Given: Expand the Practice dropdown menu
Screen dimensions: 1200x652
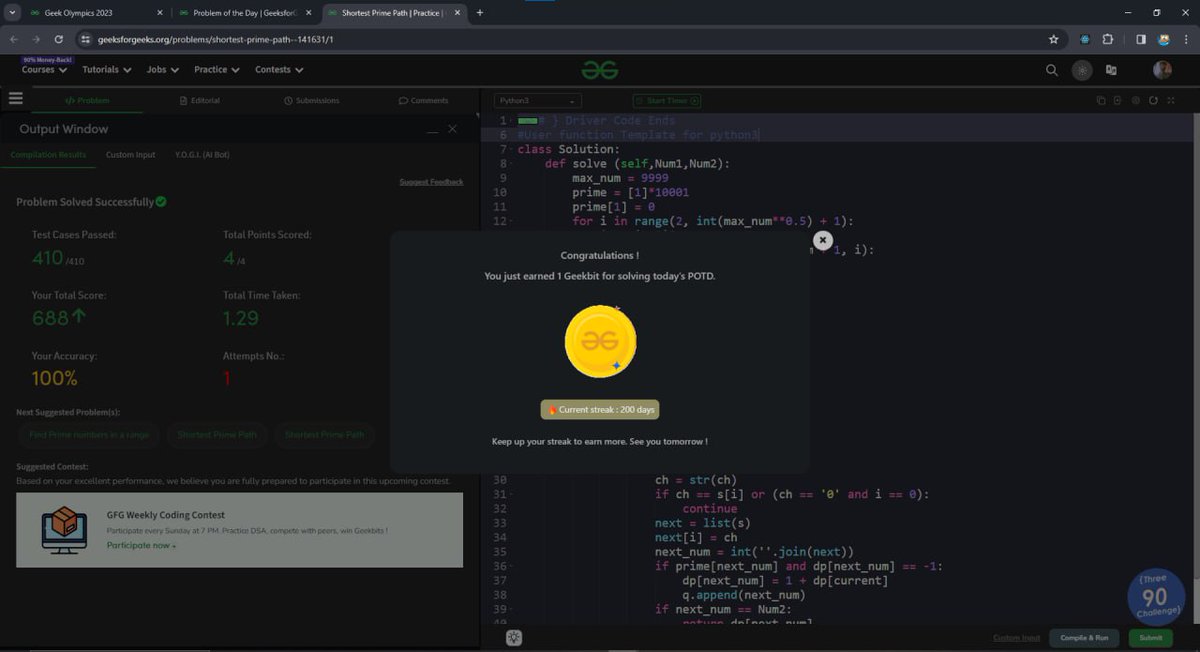Looking at the screenshot, I should [217, 70].
